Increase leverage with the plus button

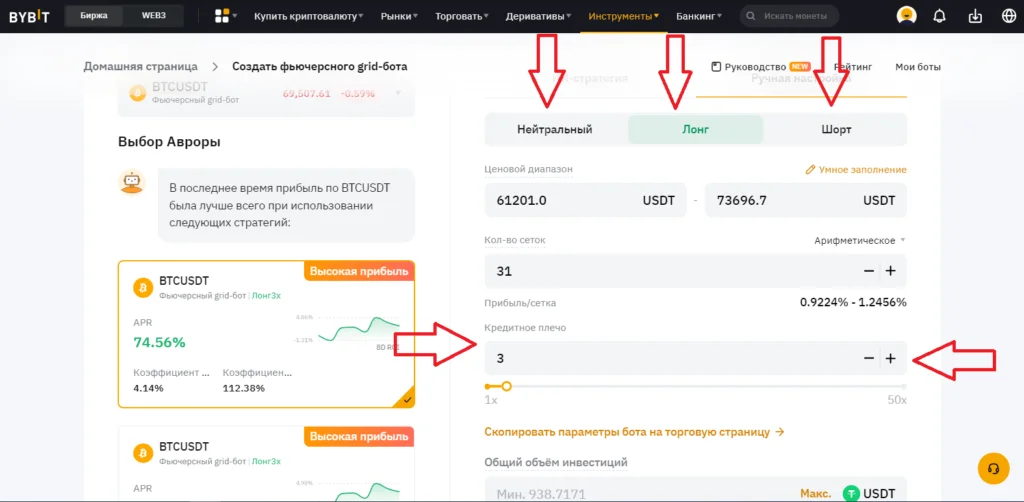click(x=890, y=359)
